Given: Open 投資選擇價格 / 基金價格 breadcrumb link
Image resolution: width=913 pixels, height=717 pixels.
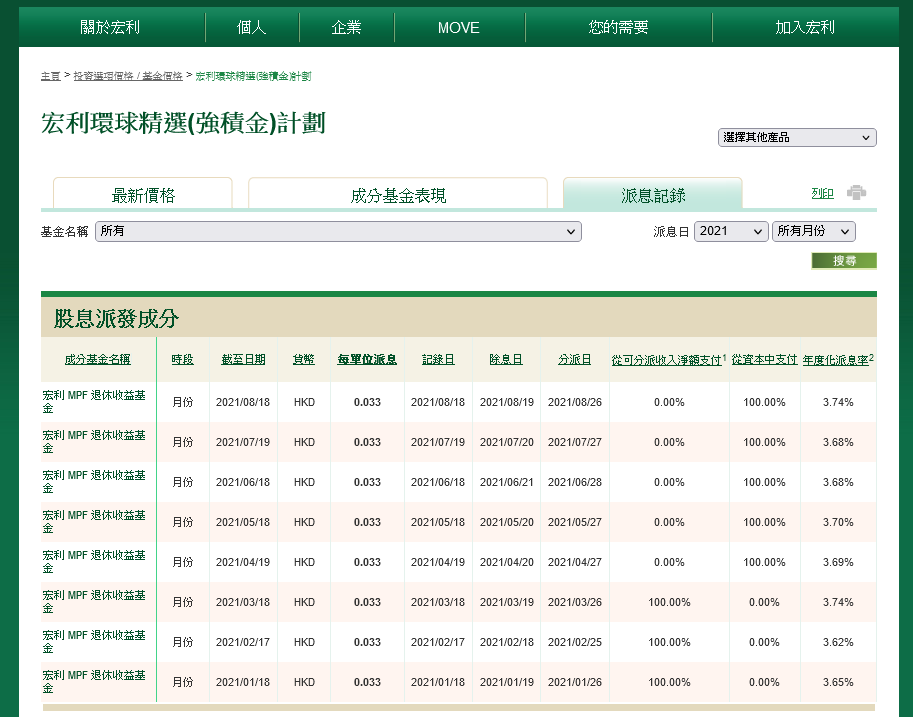Looking at the screenshot, I should (x=128, y=76).
